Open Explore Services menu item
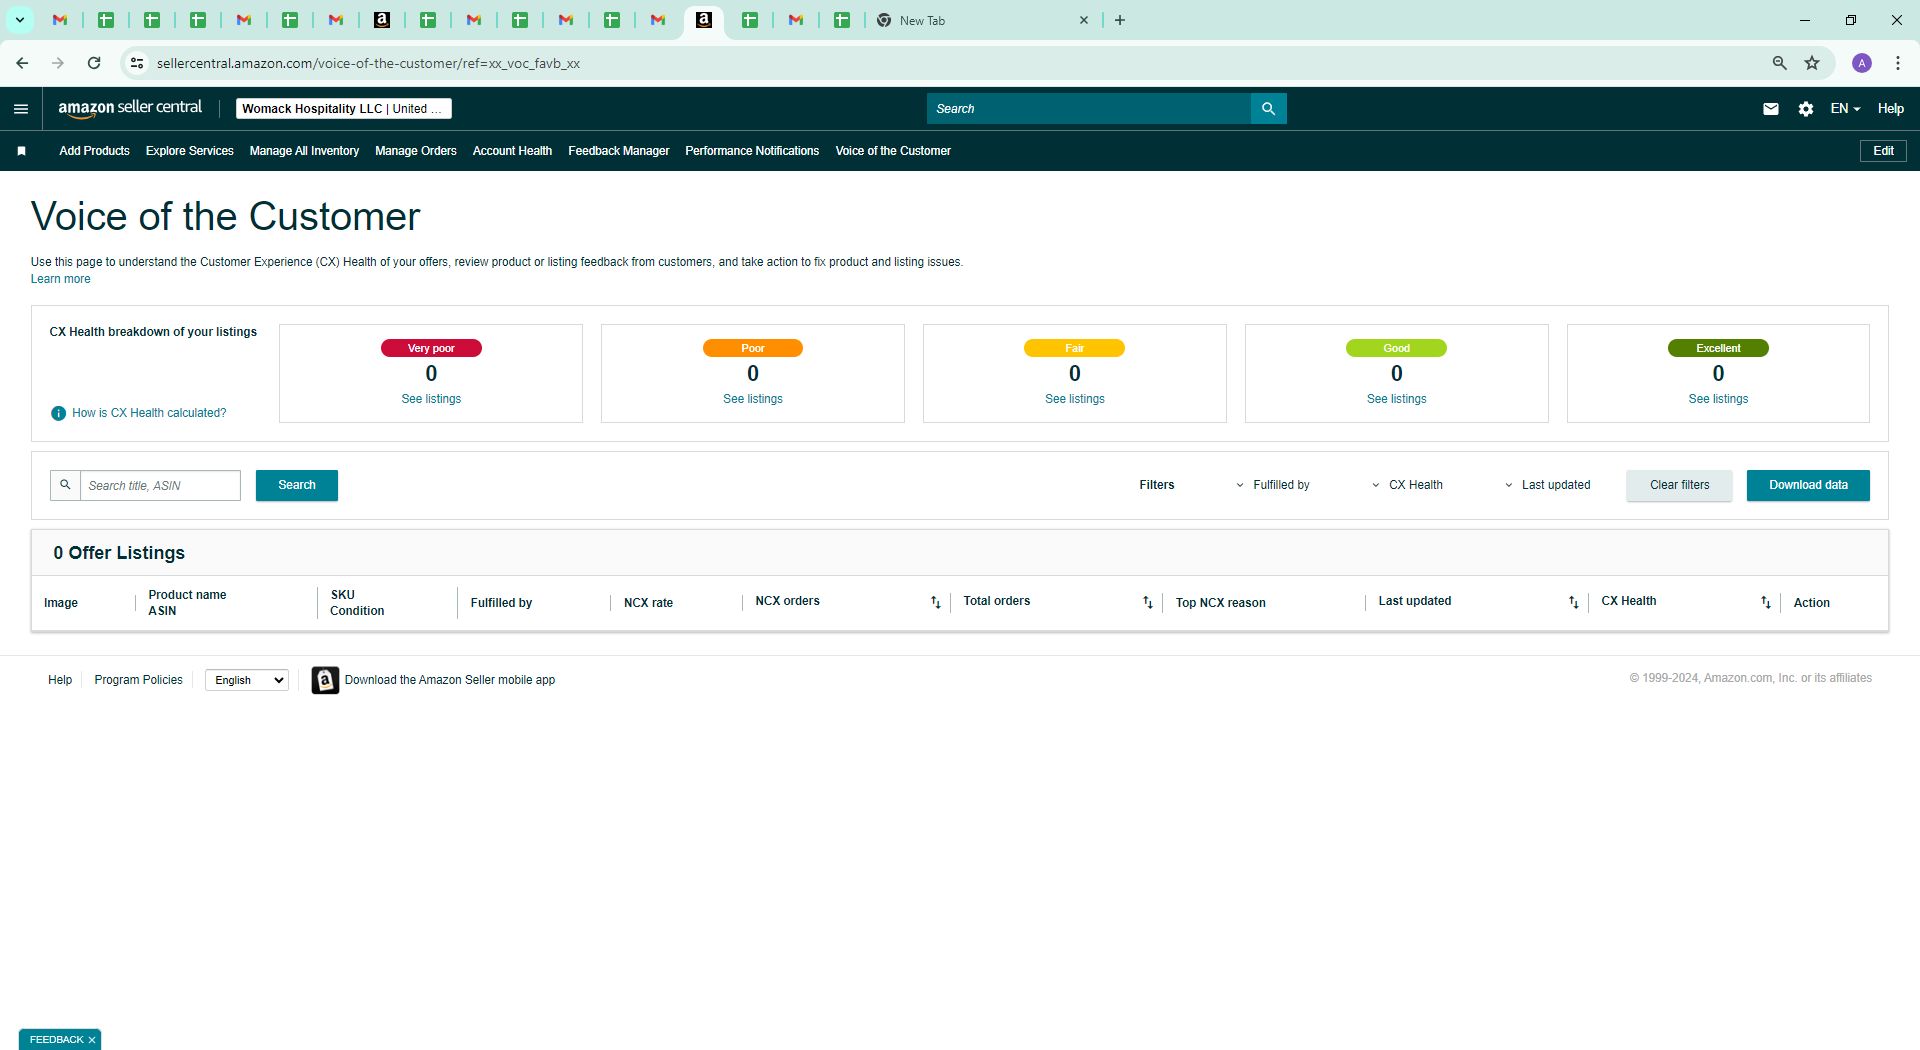The width and height of the screenshot is (1920, 1050). pos(189,151)
